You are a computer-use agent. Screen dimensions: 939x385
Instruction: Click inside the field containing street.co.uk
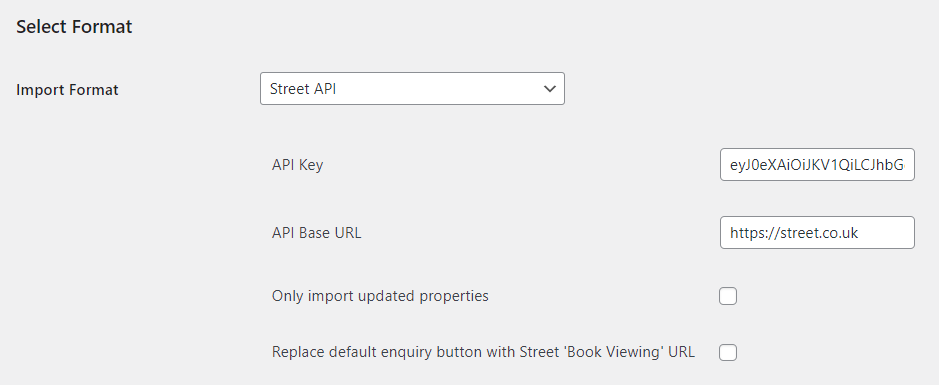[817, 232]
